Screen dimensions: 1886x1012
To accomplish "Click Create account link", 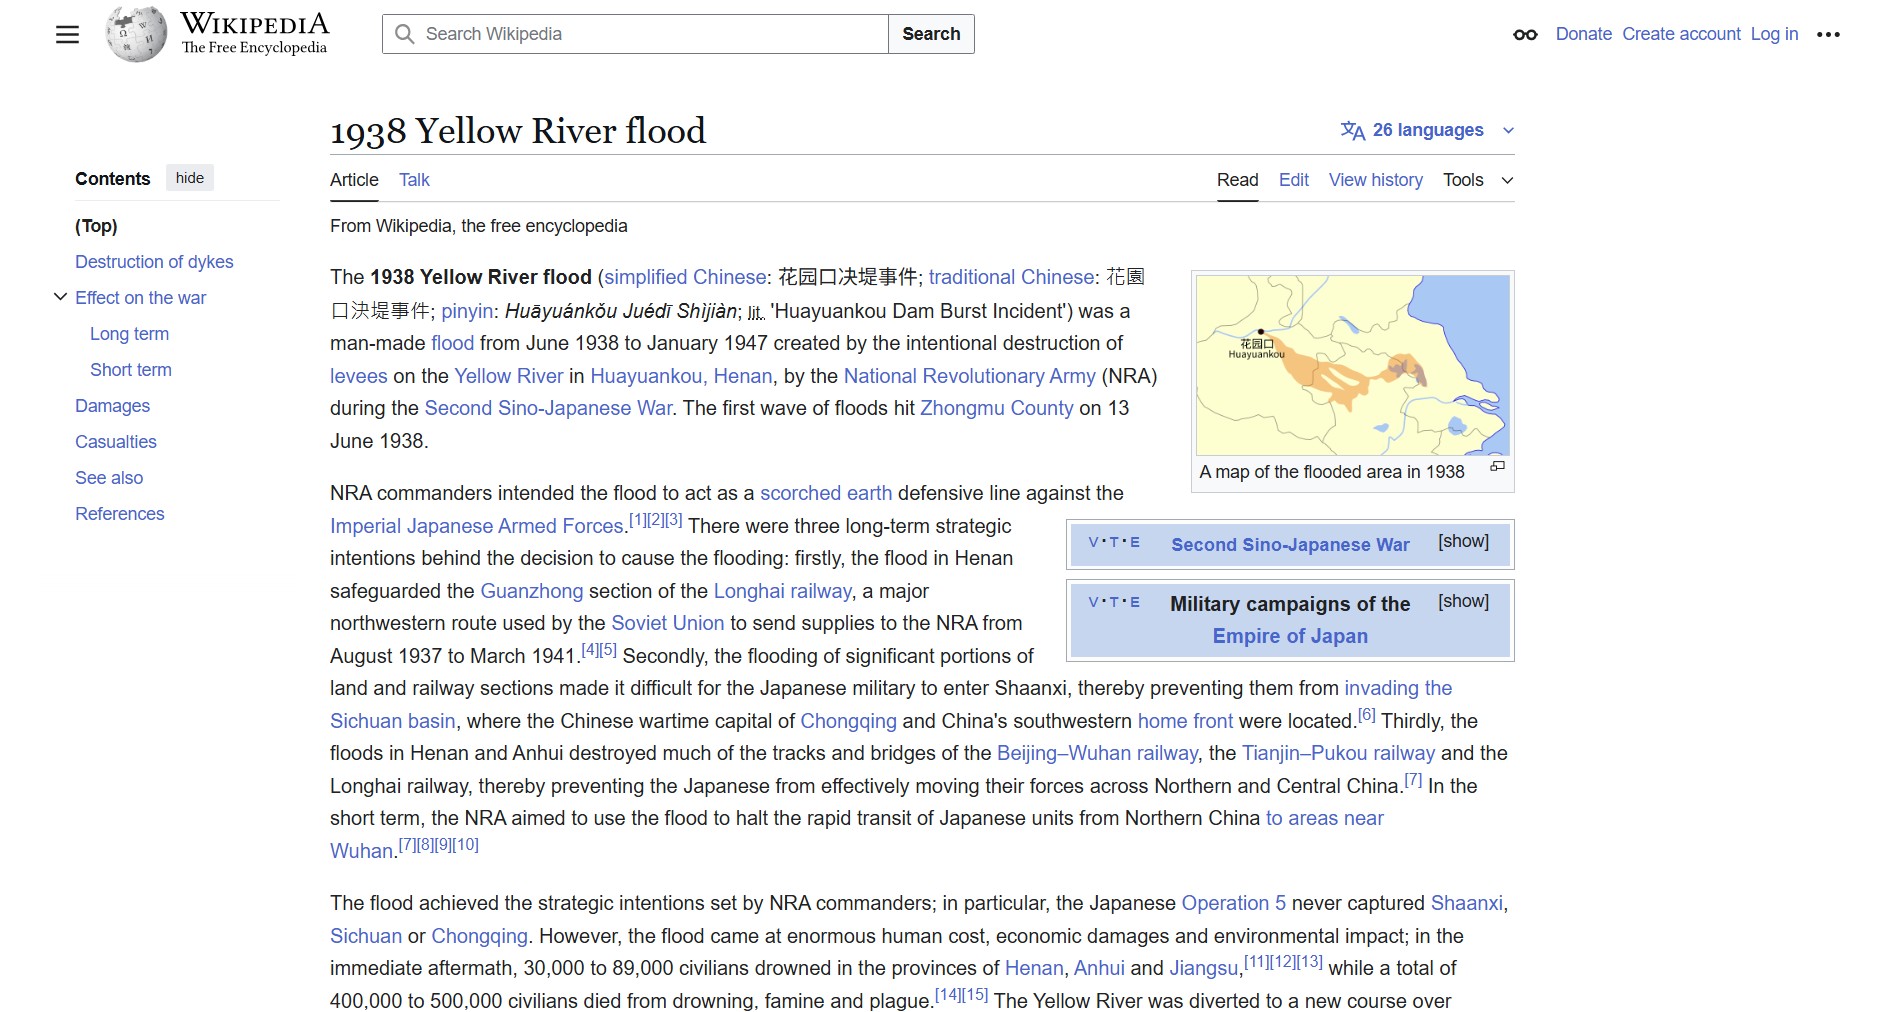I will click(x=1681, y=34).
